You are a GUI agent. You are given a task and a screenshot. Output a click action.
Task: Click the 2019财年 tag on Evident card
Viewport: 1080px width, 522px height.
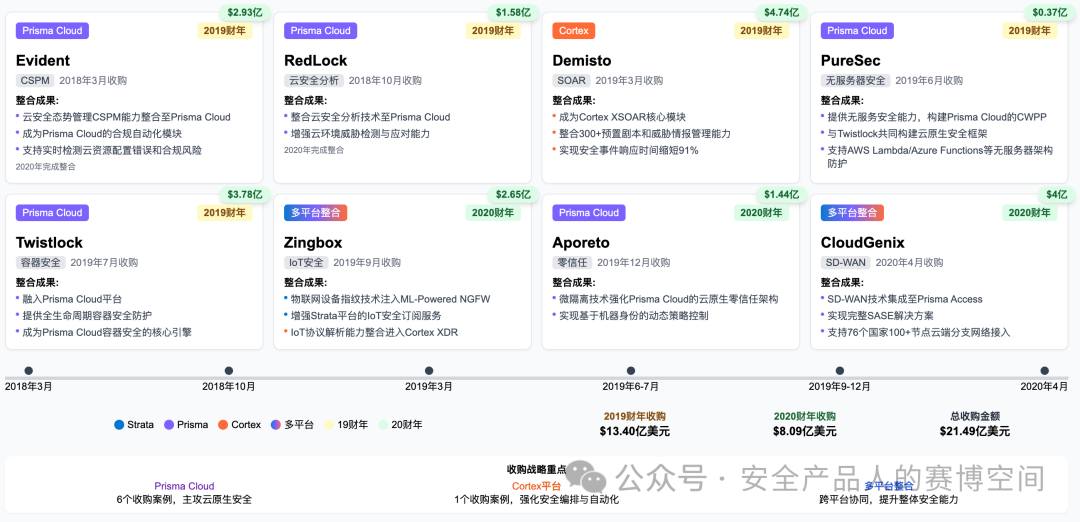point(225,30)
